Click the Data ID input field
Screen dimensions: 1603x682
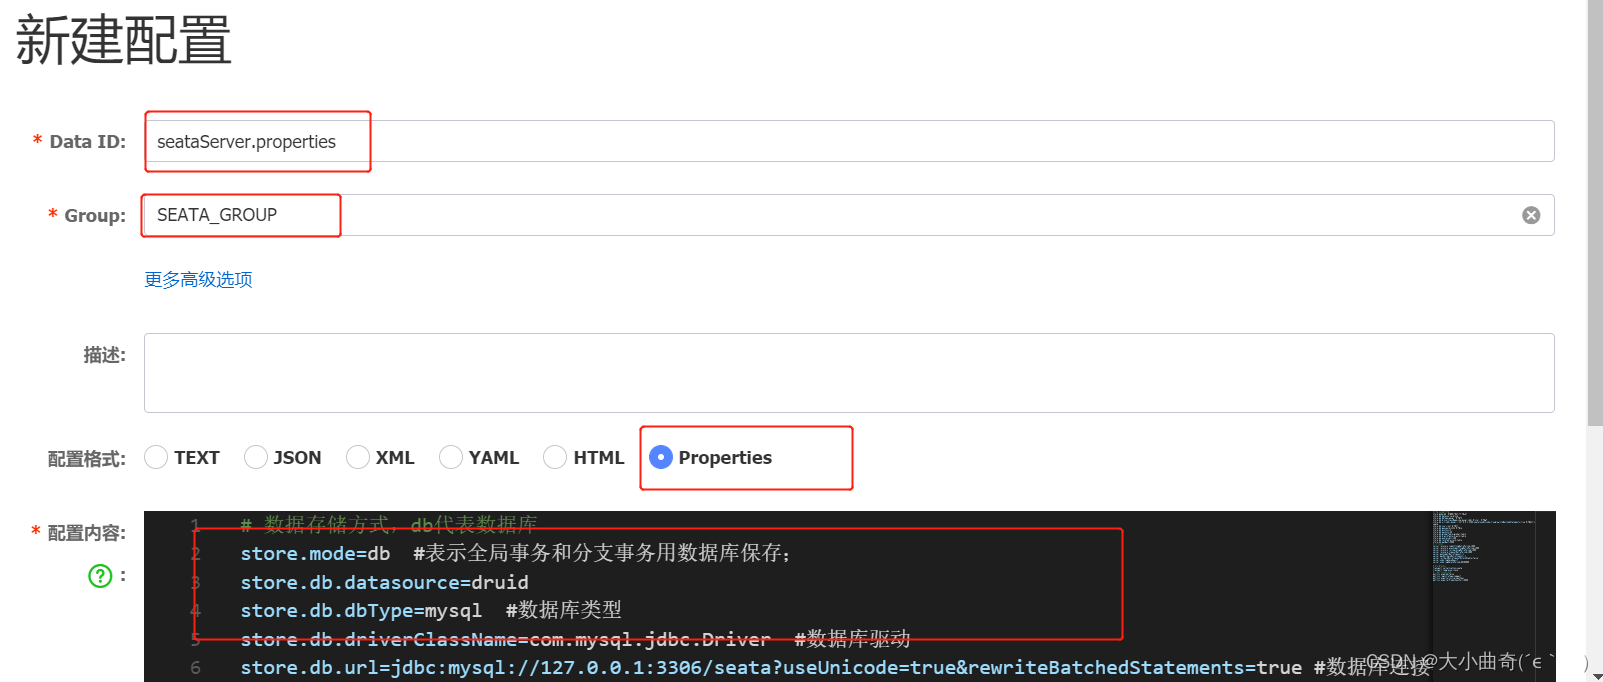pyautogui.click(x=849, y=141)
